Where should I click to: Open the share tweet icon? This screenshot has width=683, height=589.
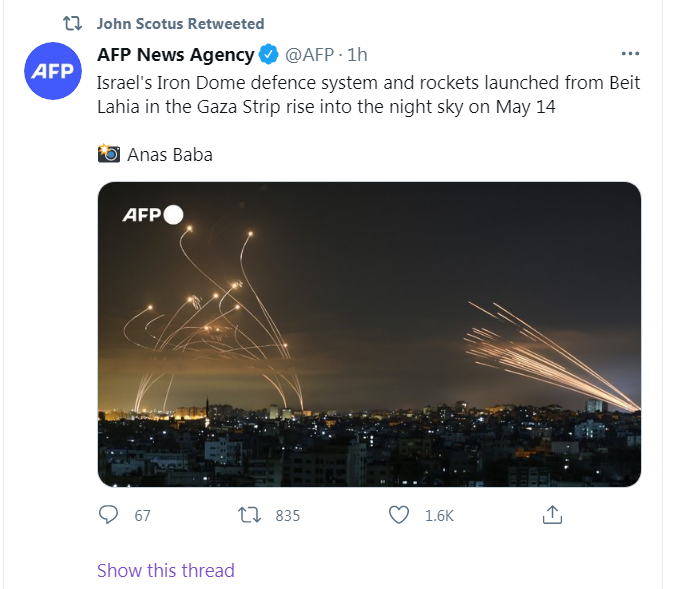552,515
